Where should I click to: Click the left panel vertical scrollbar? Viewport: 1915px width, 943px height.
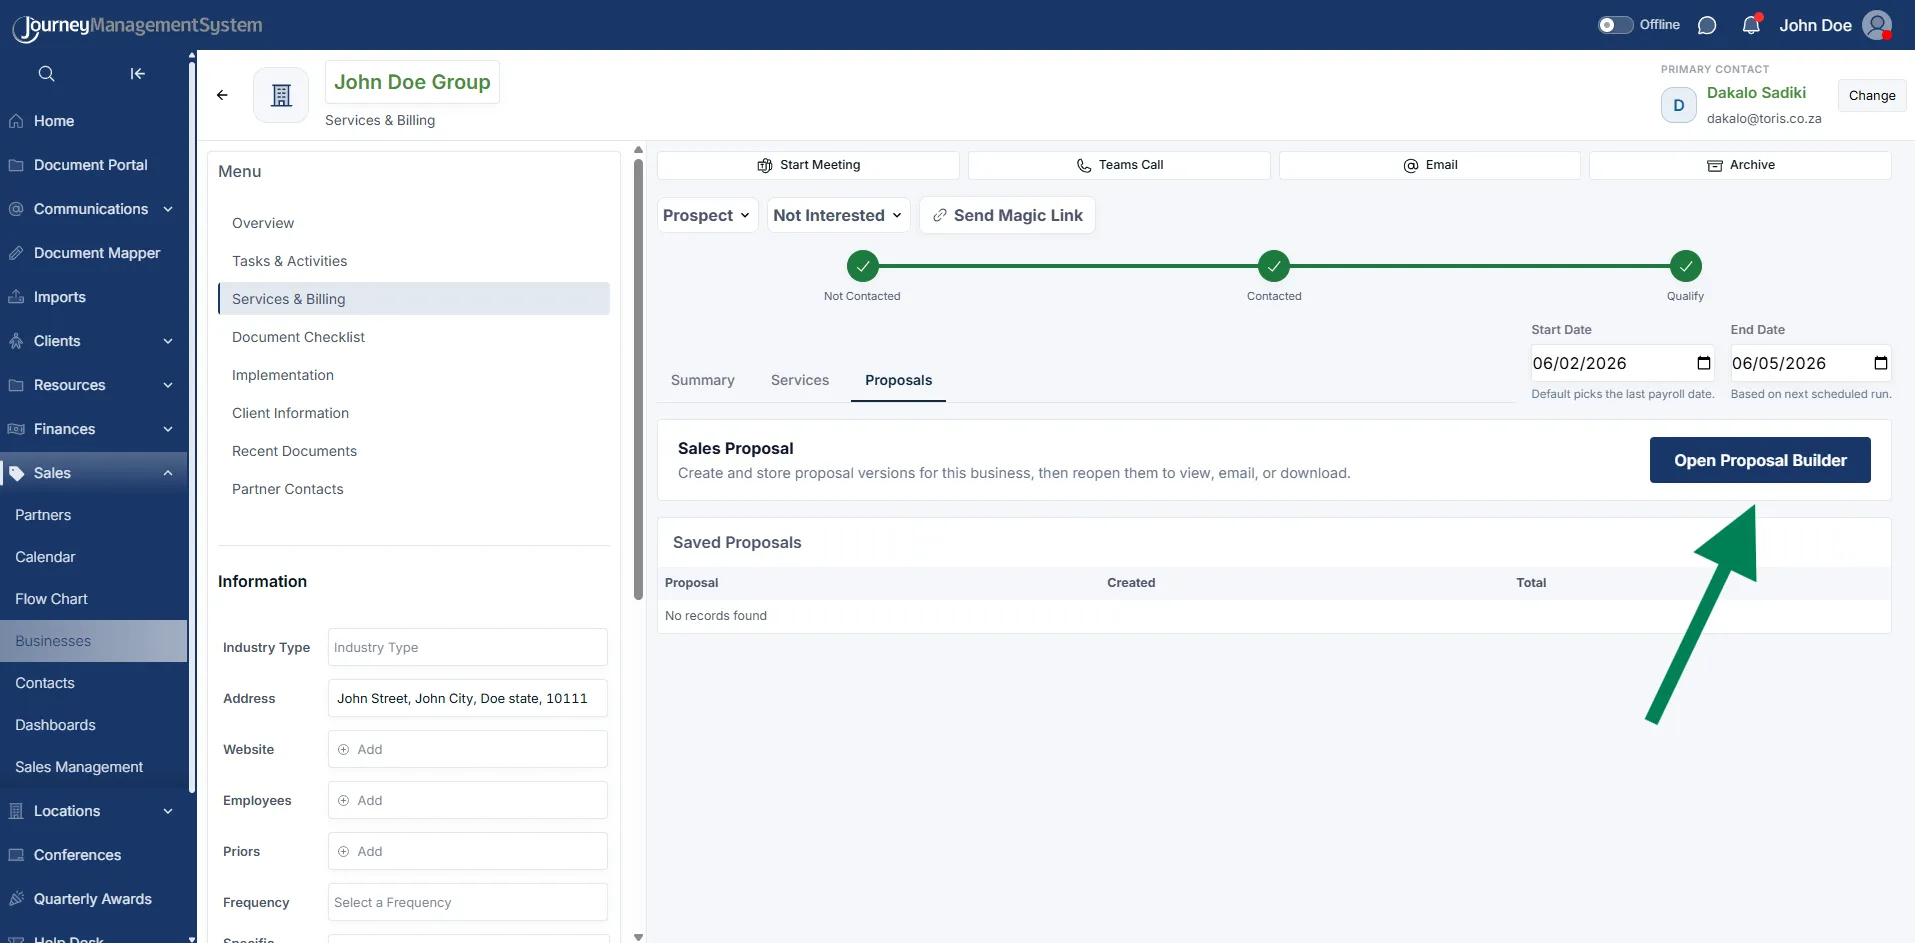(x=638, y=380)
